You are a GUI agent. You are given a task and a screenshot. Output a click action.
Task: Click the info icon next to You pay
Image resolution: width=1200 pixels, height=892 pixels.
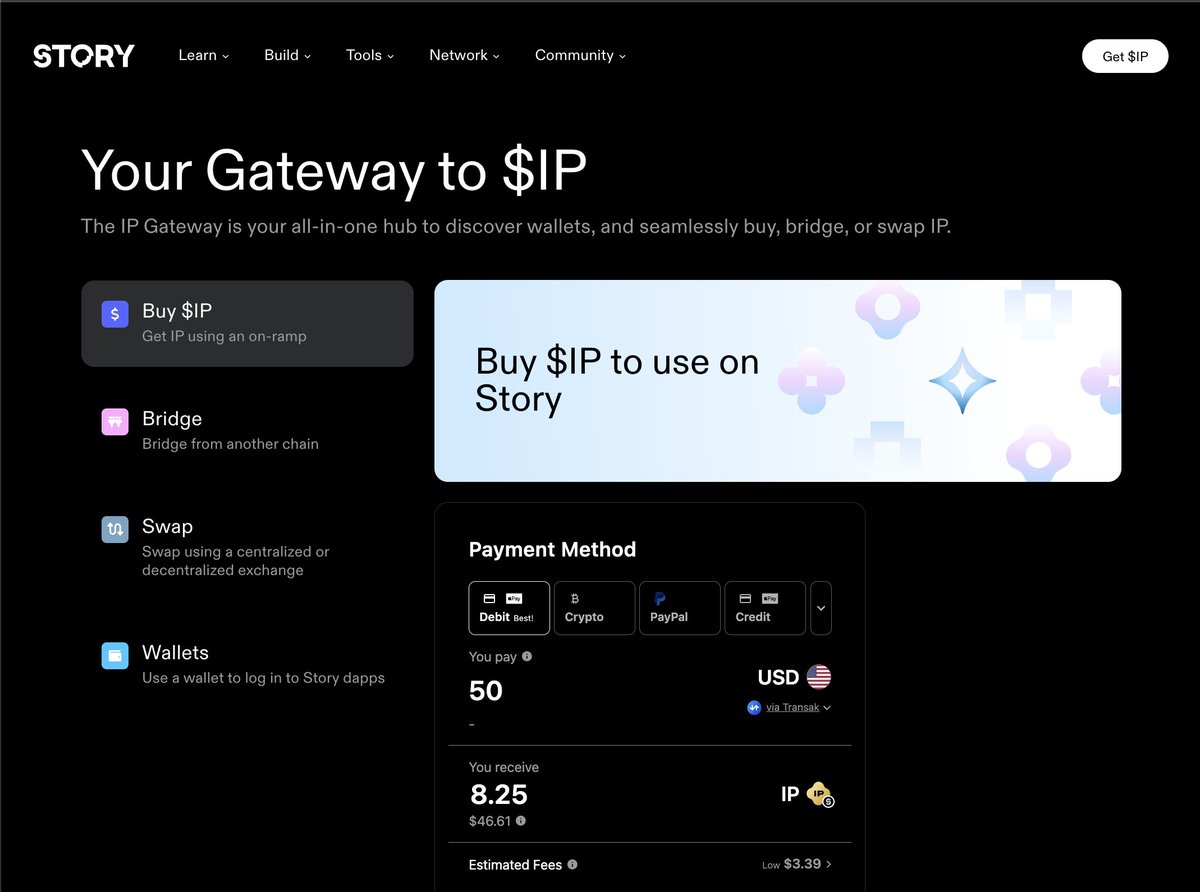(x=527, y=657)
